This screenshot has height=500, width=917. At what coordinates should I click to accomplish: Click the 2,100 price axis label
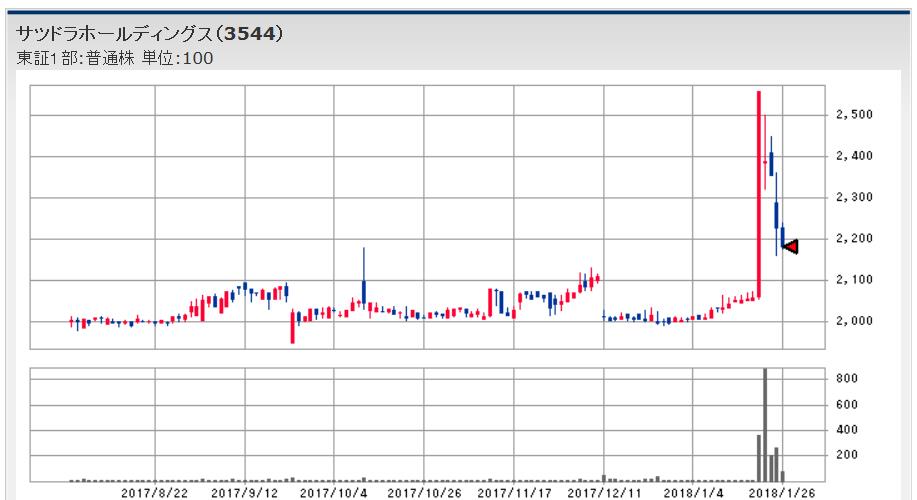point(854,280)
